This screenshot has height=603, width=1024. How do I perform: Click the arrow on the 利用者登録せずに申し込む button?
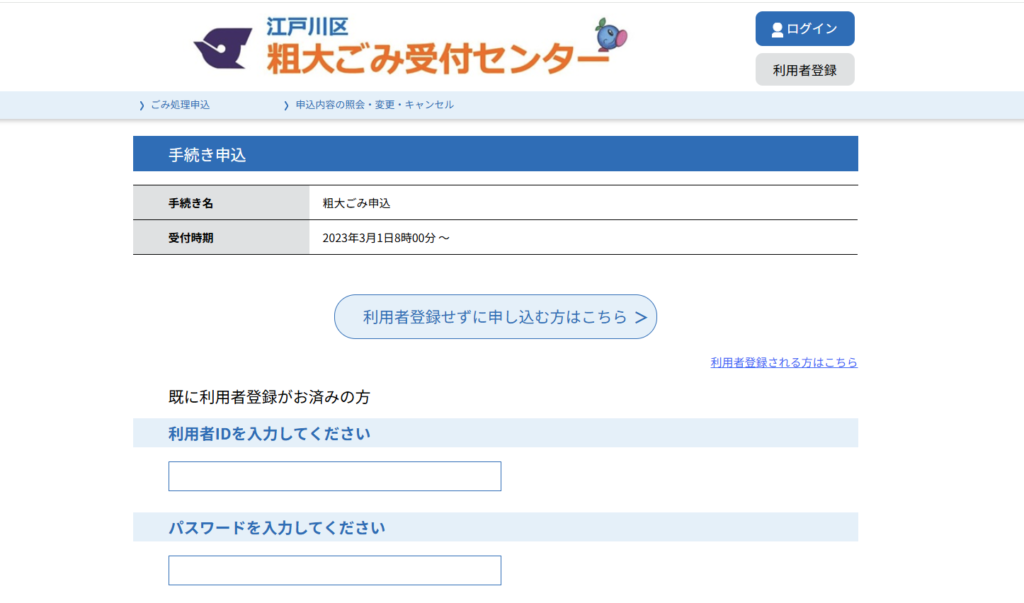641,318
